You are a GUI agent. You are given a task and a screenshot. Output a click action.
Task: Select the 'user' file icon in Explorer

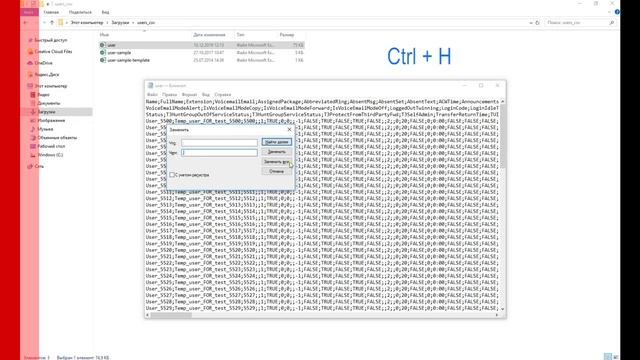pos(102,45)
